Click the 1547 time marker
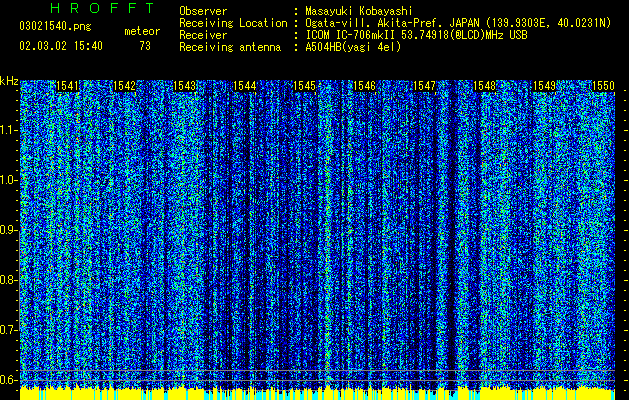This screenshot has width=629, height=400. [424, 86]
